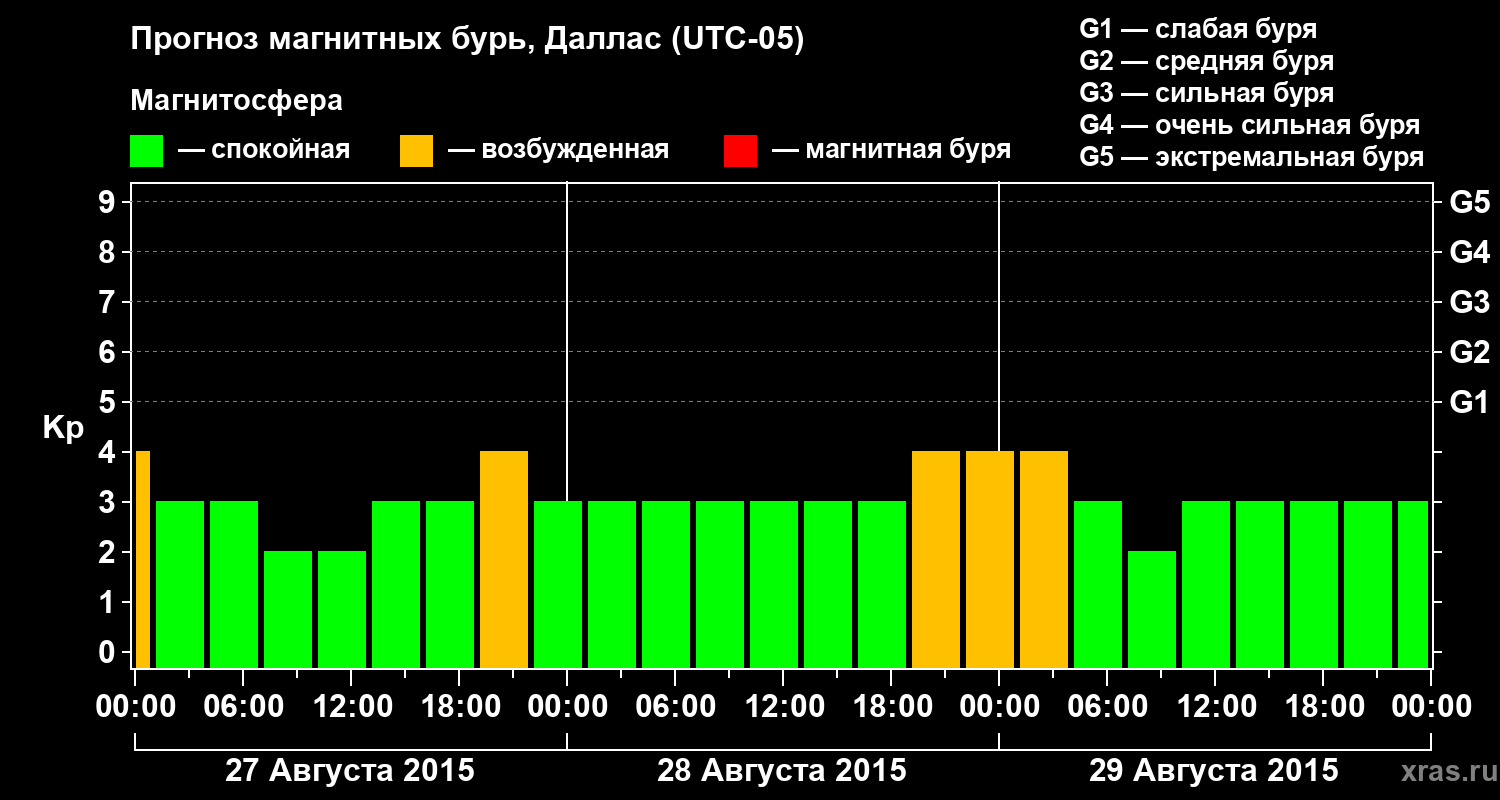Click the '— магнитная буря' legend label
This screenshot has width=1500, height=800.
coord(892,150)
